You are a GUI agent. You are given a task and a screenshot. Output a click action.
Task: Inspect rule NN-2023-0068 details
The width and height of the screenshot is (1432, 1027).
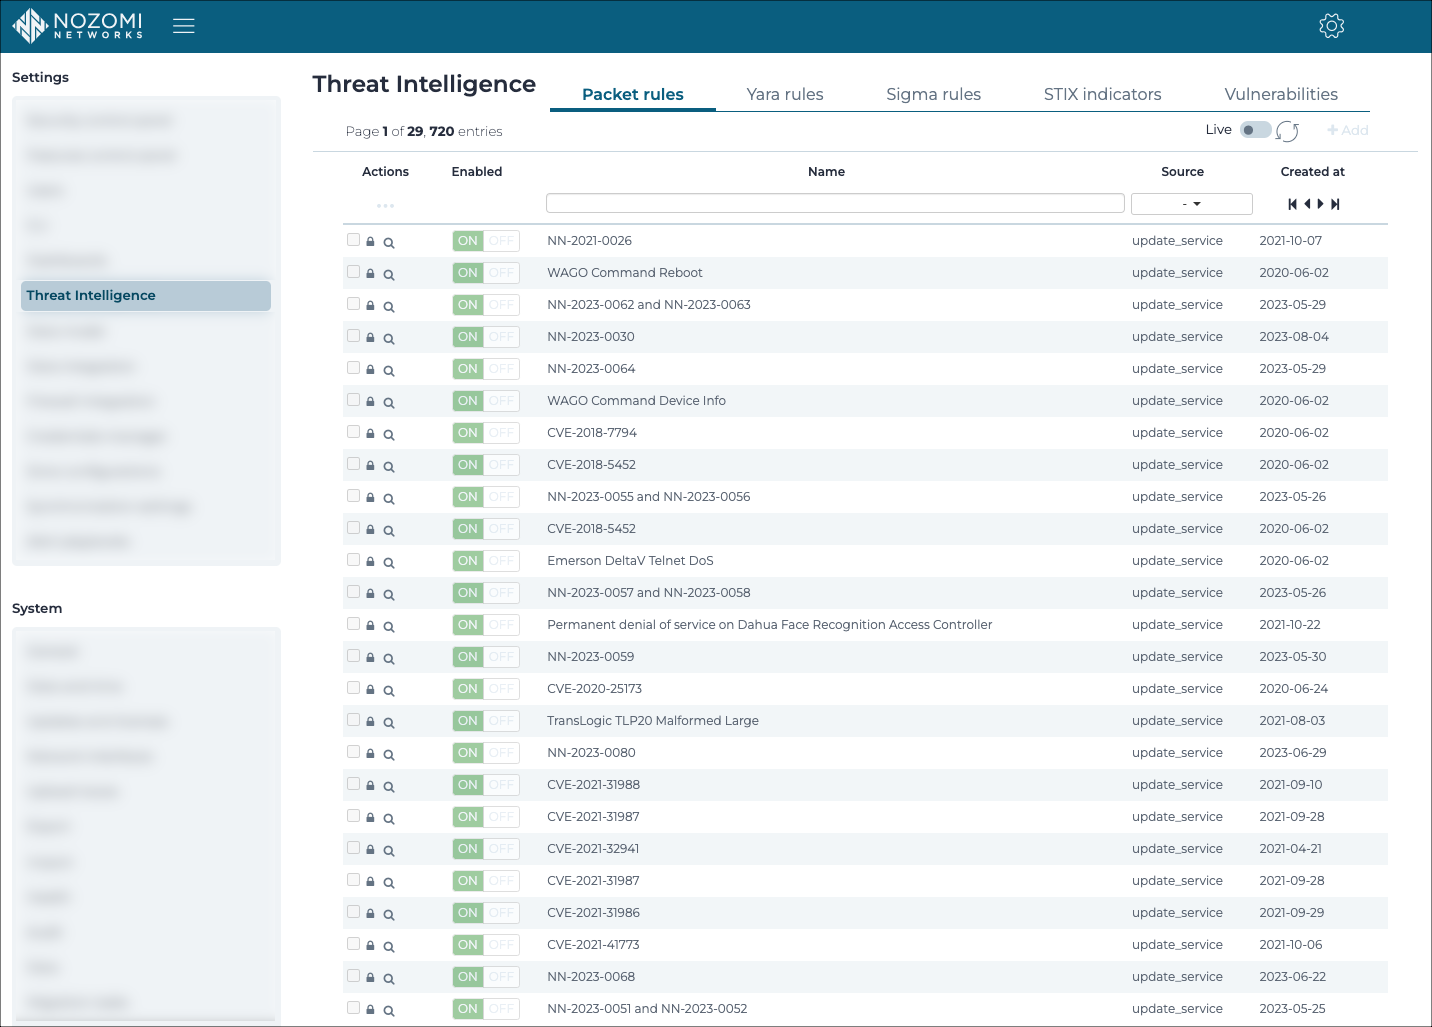click(389, 979)
